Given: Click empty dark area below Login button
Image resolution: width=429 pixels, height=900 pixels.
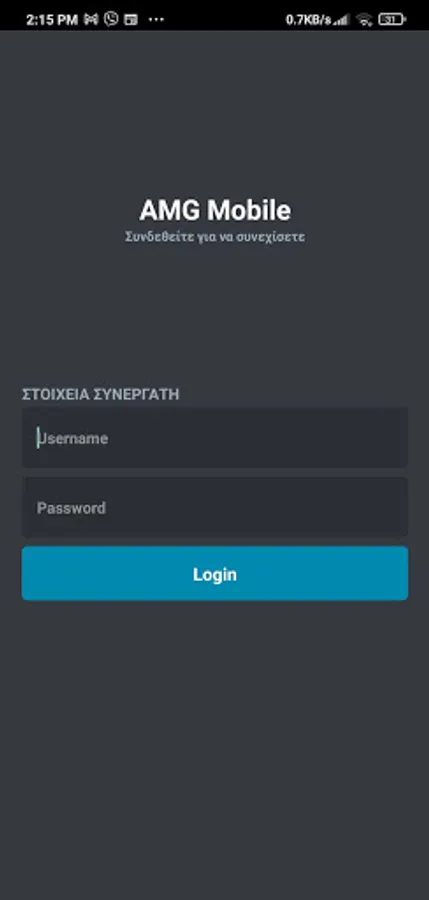Looking at the screenshot, I should point(215,746).
